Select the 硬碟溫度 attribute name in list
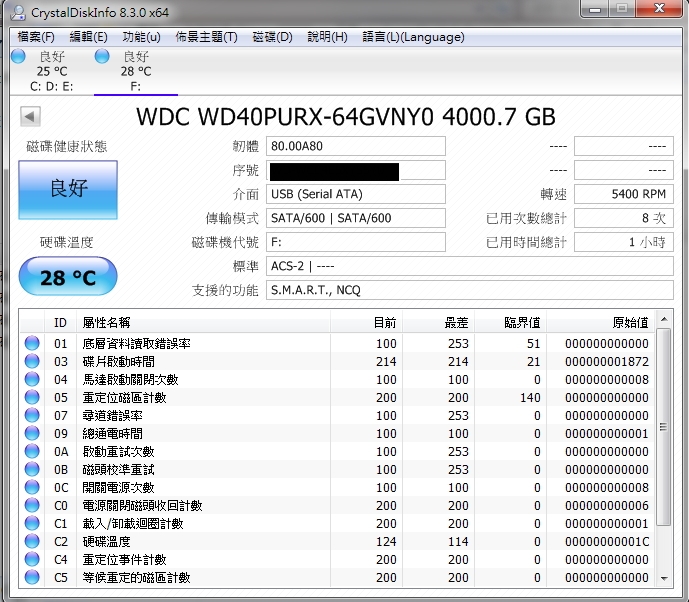 pyautogui.click(x=106, y=541)
